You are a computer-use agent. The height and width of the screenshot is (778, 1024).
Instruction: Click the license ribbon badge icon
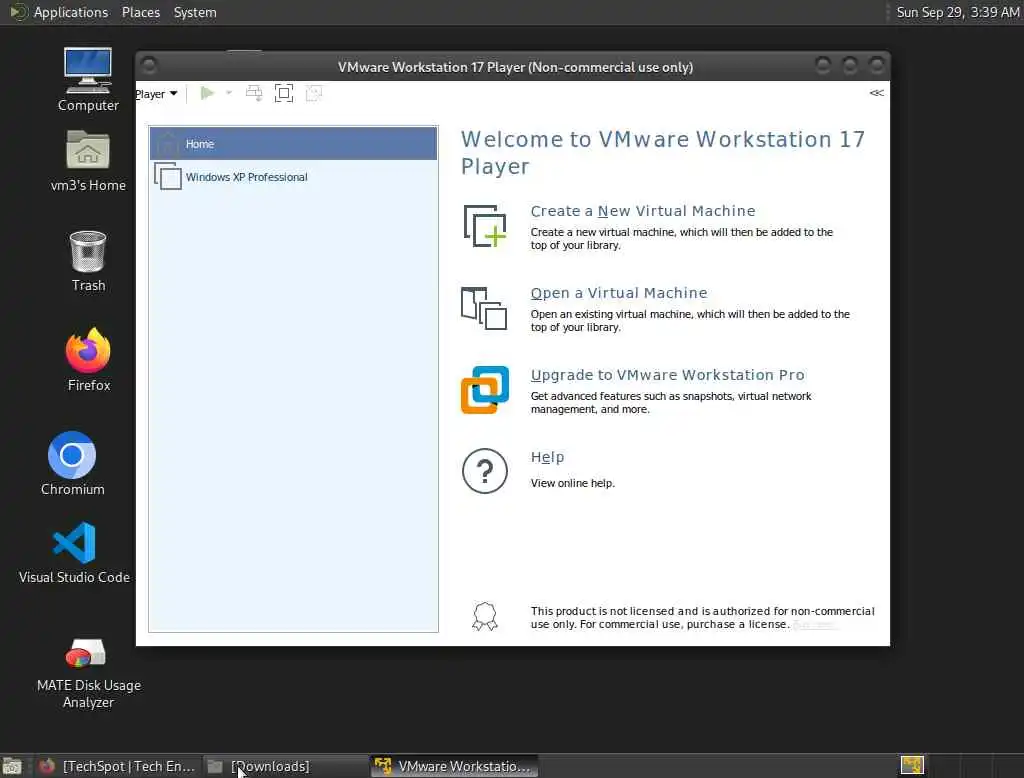click(485, 616)
